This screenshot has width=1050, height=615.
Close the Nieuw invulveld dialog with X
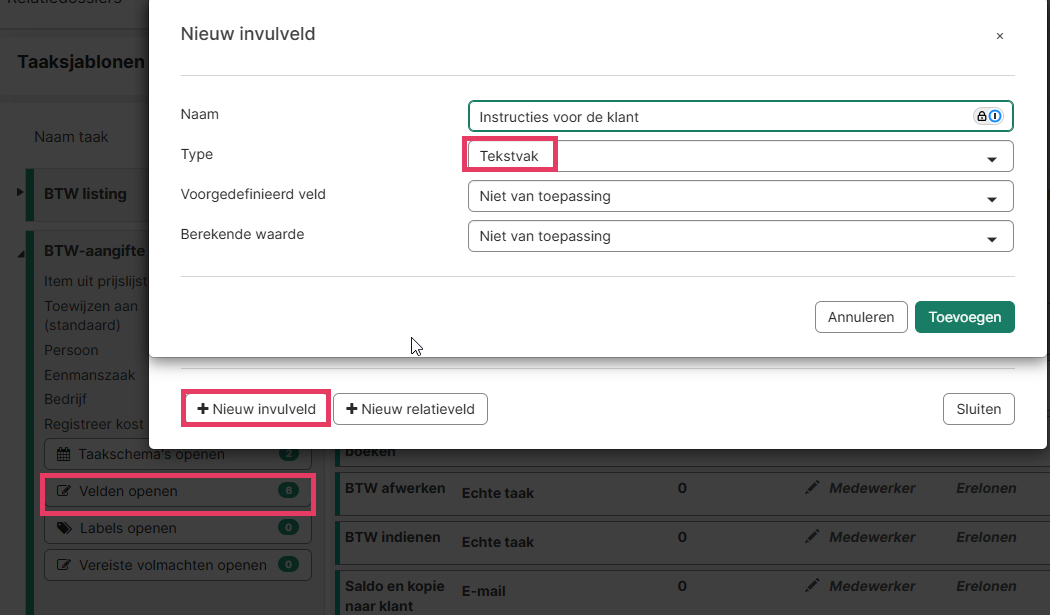pos(1000,36)
